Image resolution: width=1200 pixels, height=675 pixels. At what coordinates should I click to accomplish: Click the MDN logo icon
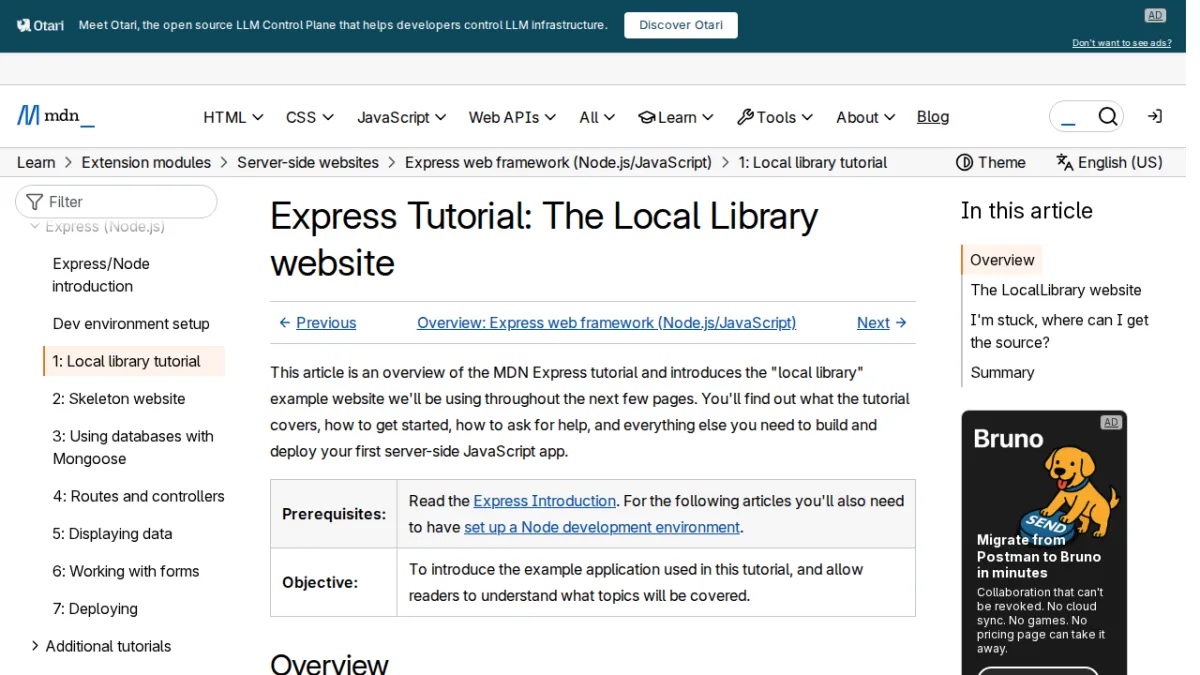pos(28,116)
